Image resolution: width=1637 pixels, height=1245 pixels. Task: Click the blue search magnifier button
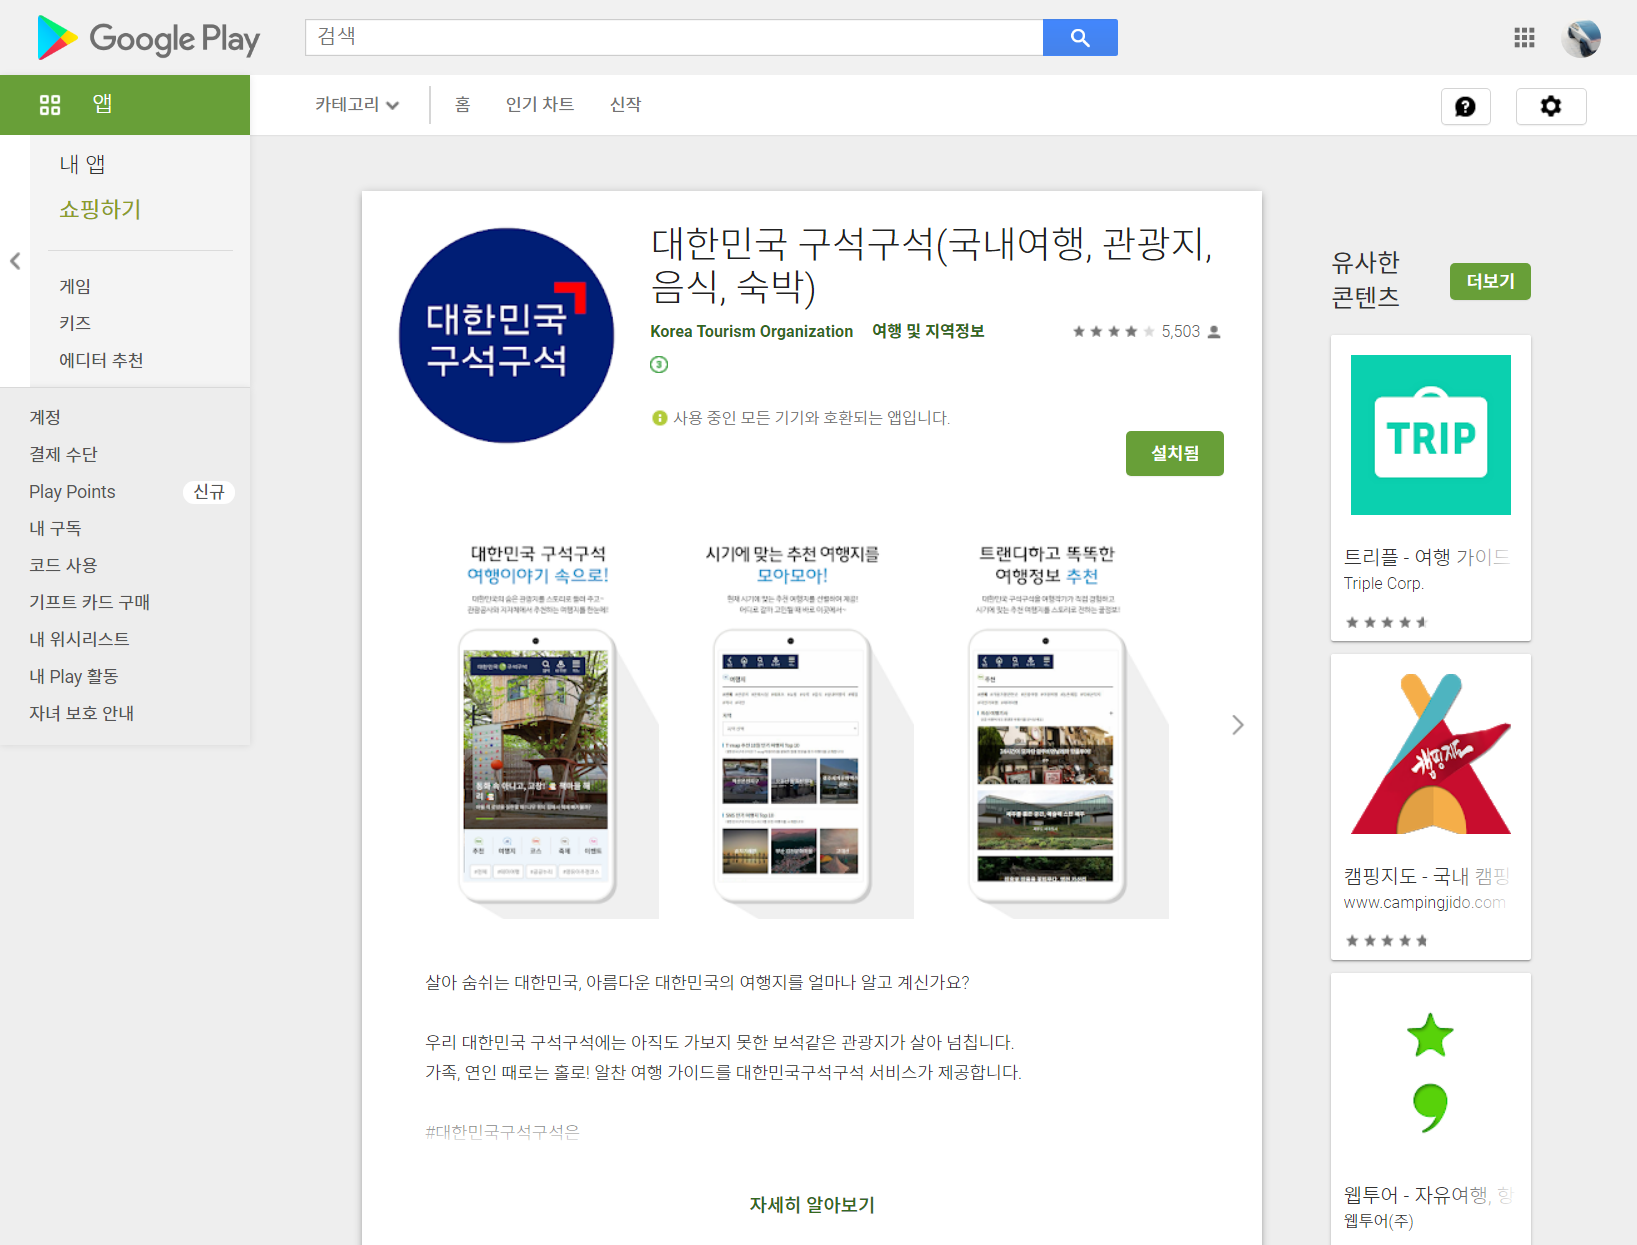click(x=1080, y=38)
